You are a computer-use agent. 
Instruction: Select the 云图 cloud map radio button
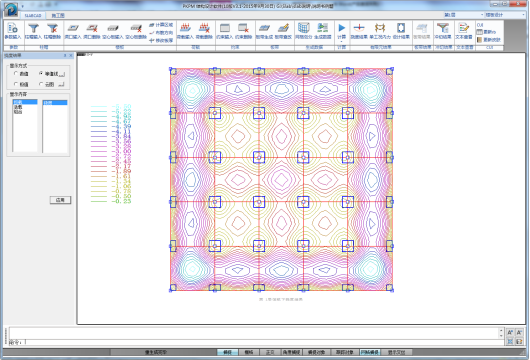41,84
